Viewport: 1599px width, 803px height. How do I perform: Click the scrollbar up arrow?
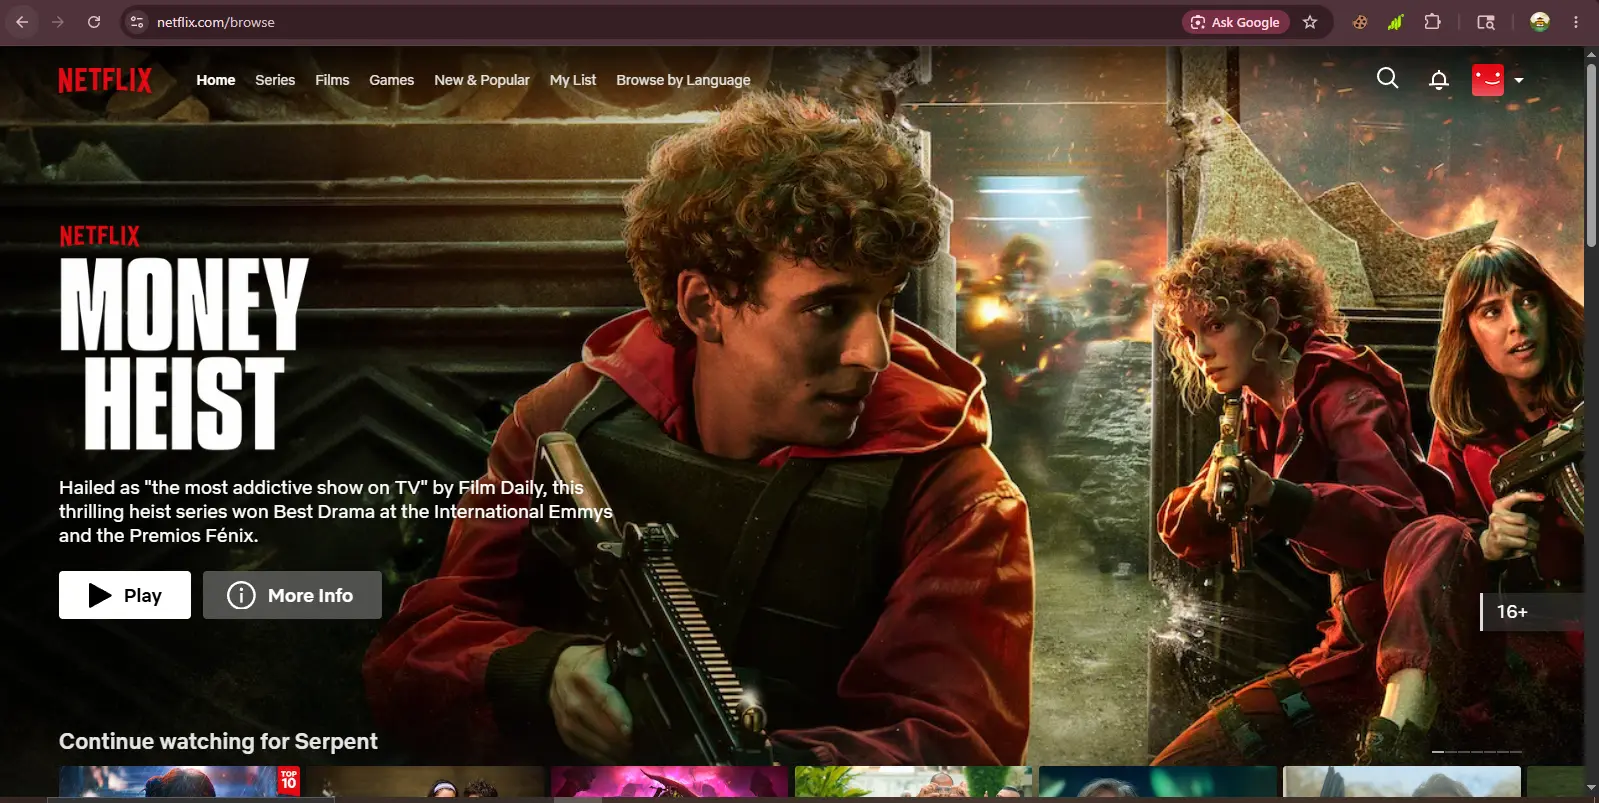pyautogui.click(x=1591, y=54)
